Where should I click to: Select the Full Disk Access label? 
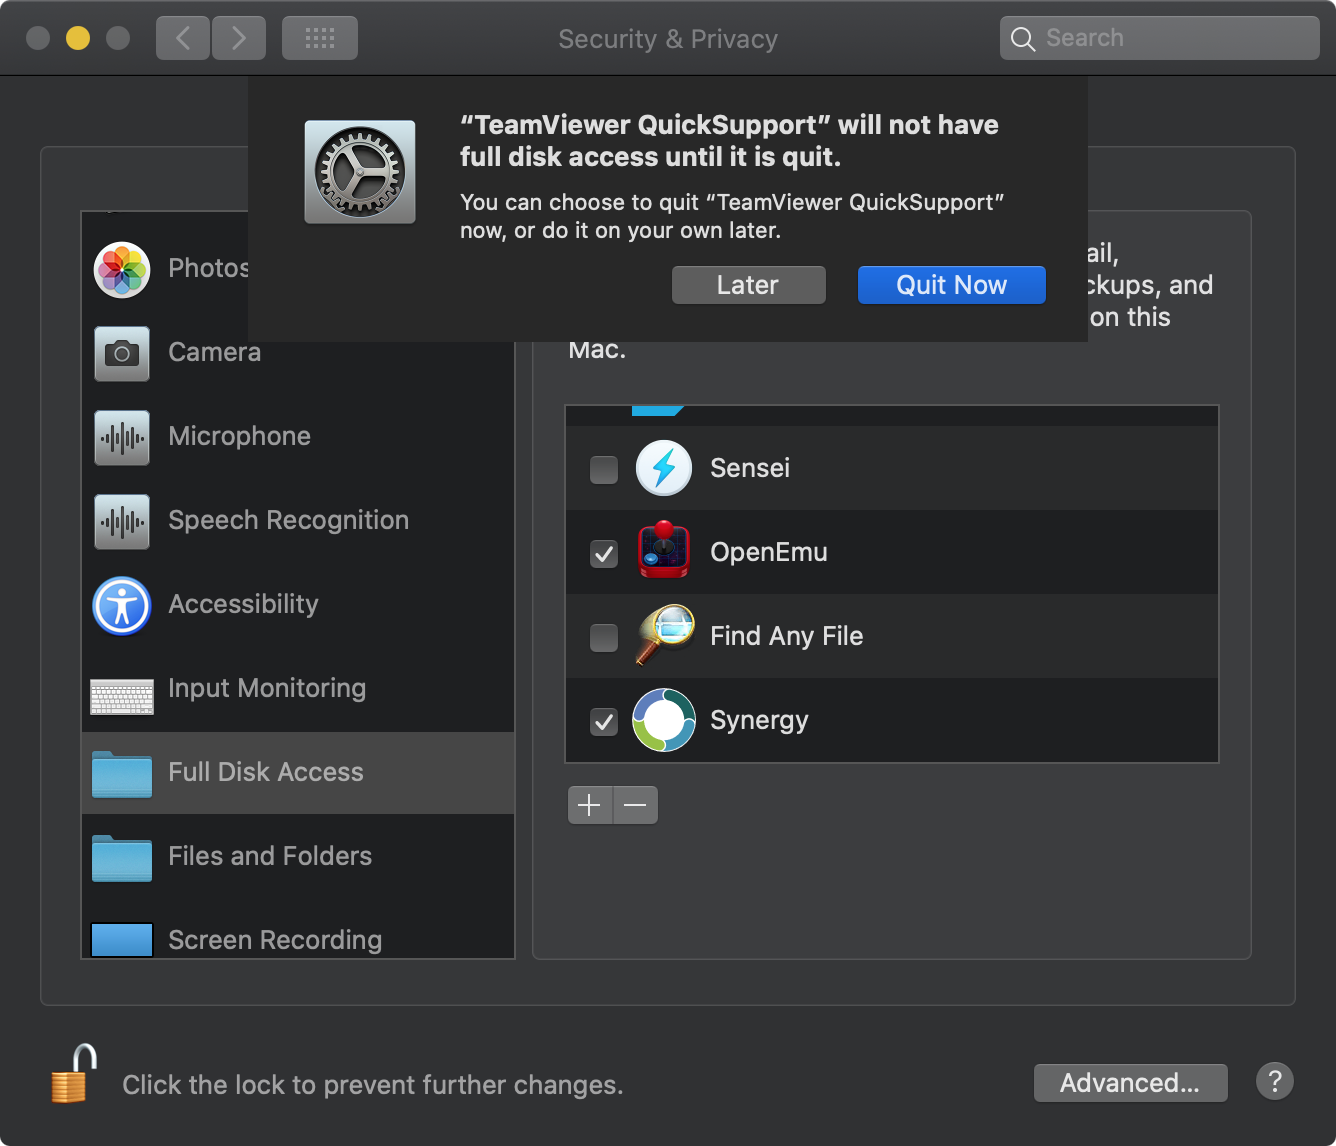coord(266,772)
